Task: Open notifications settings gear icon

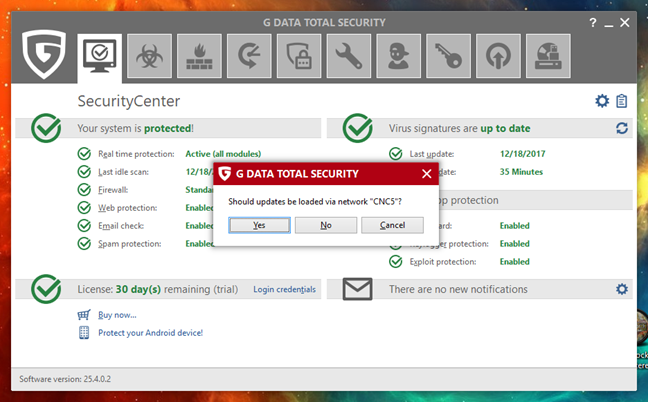Action: pyautogui.click(x=622, y=290)
